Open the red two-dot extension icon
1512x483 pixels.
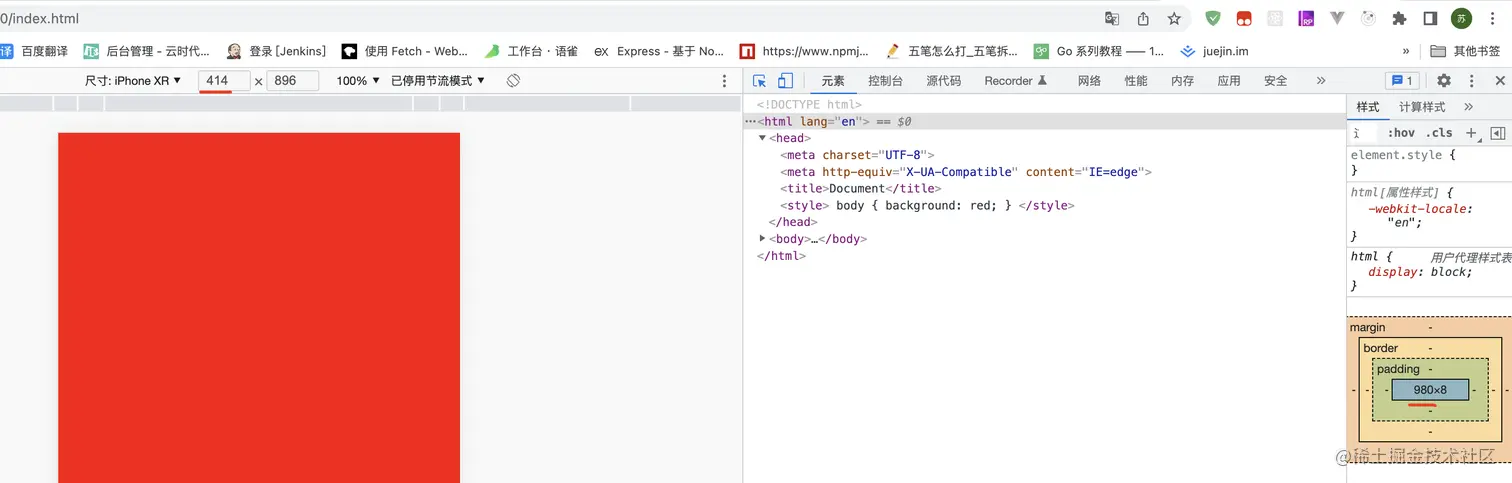click(x=1244, y=18)
